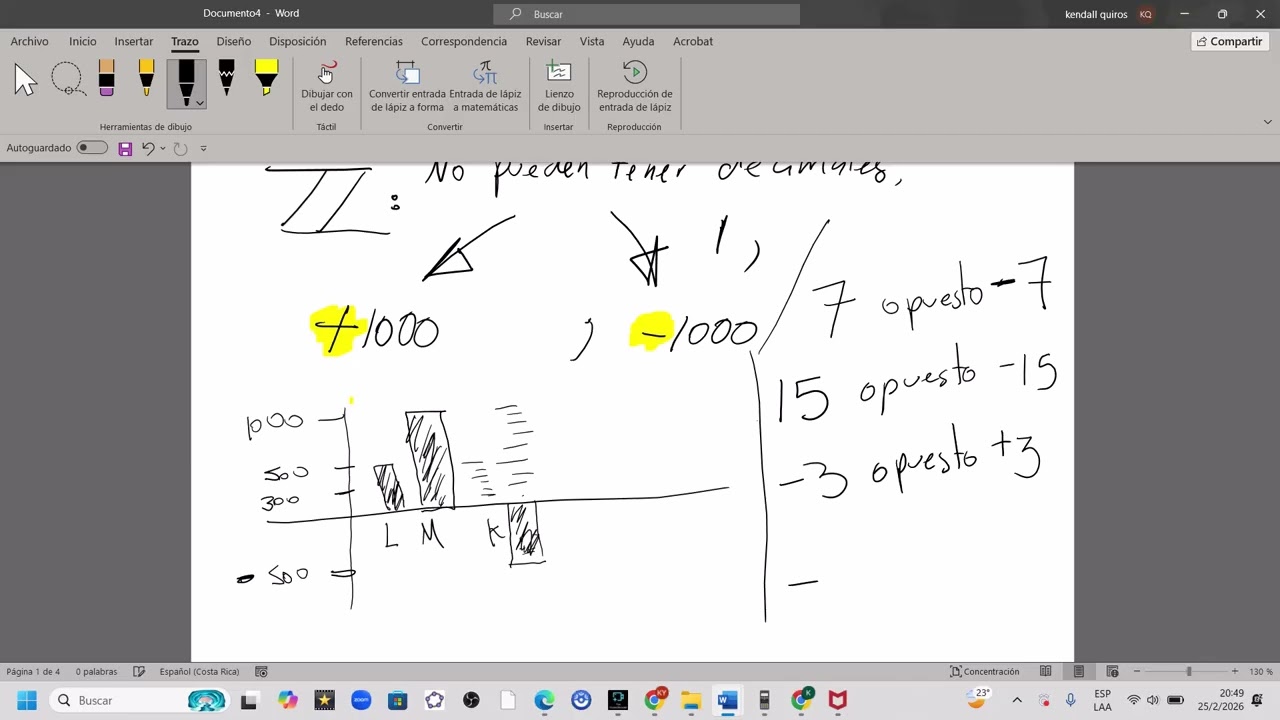Click the zoom in plus button

(1235, 672)
